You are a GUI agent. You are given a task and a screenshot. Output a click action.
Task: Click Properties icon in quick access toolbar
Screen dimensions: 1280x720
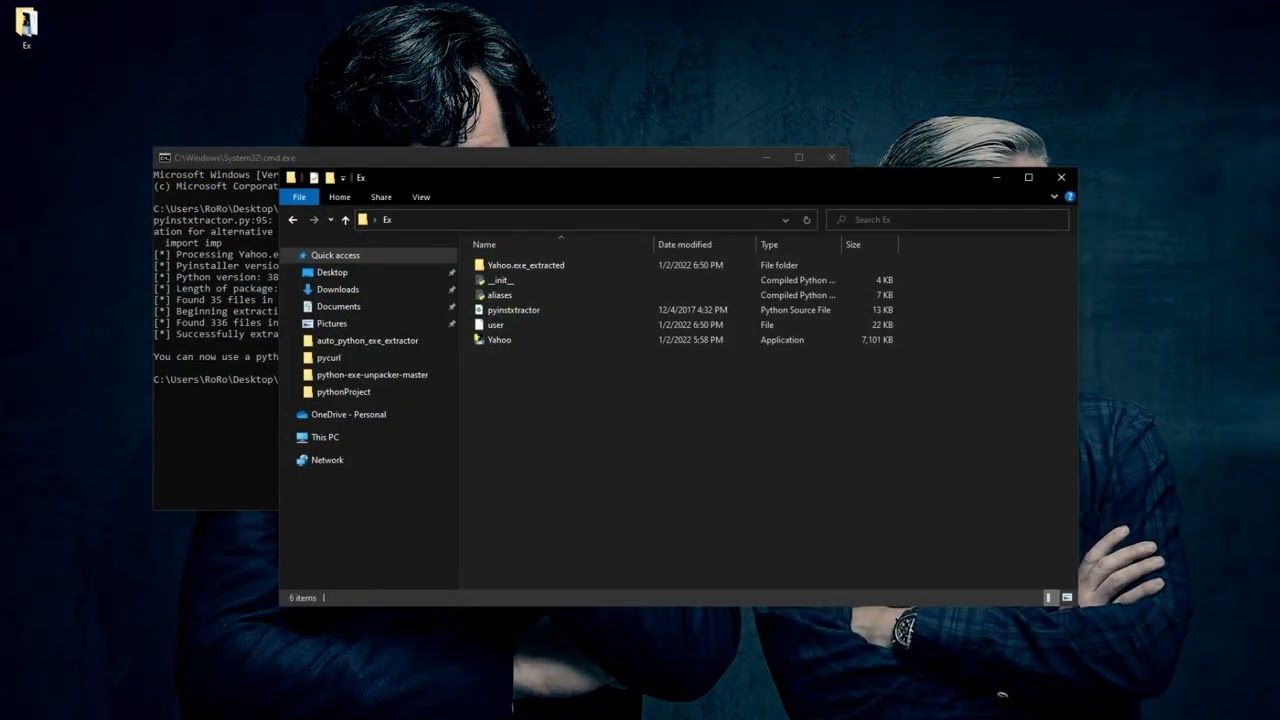click(314, 178)
